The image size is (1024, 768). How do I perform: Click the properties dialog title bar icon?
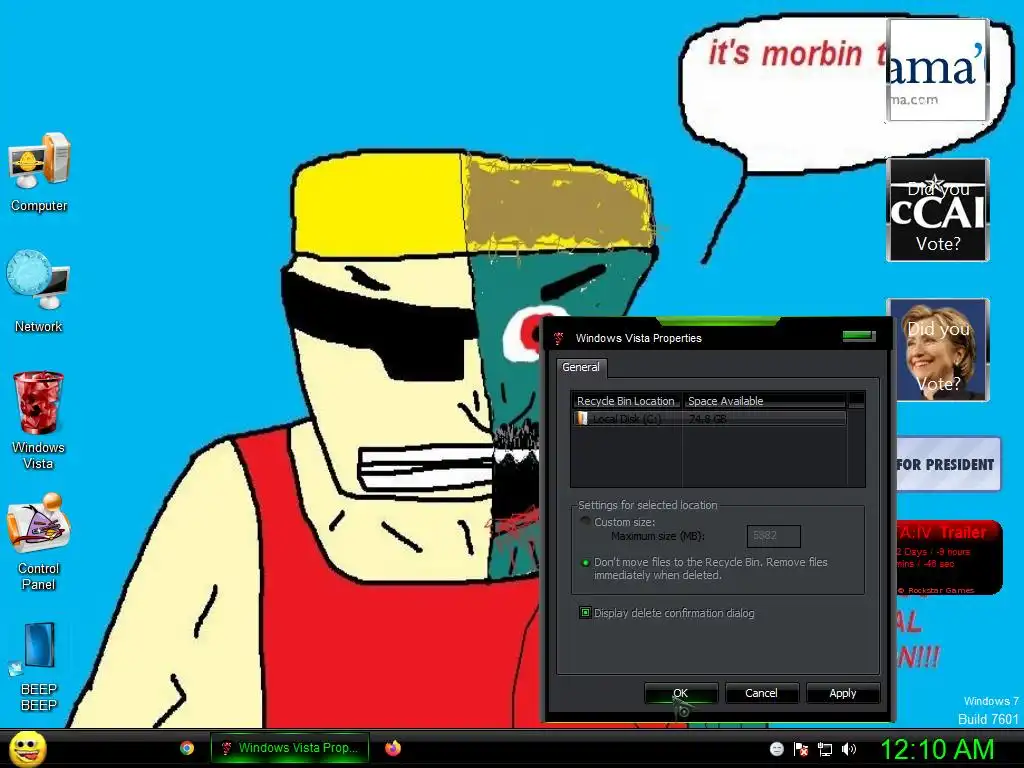559,338
